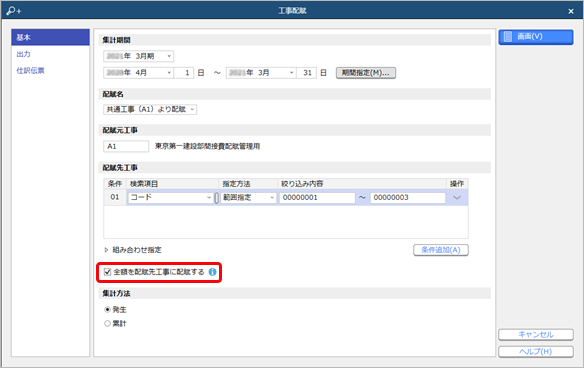Image resolution: width=584 pixels, height=368 pixels.
Task: Click the キャンセル button
Action: pos(536,334)
